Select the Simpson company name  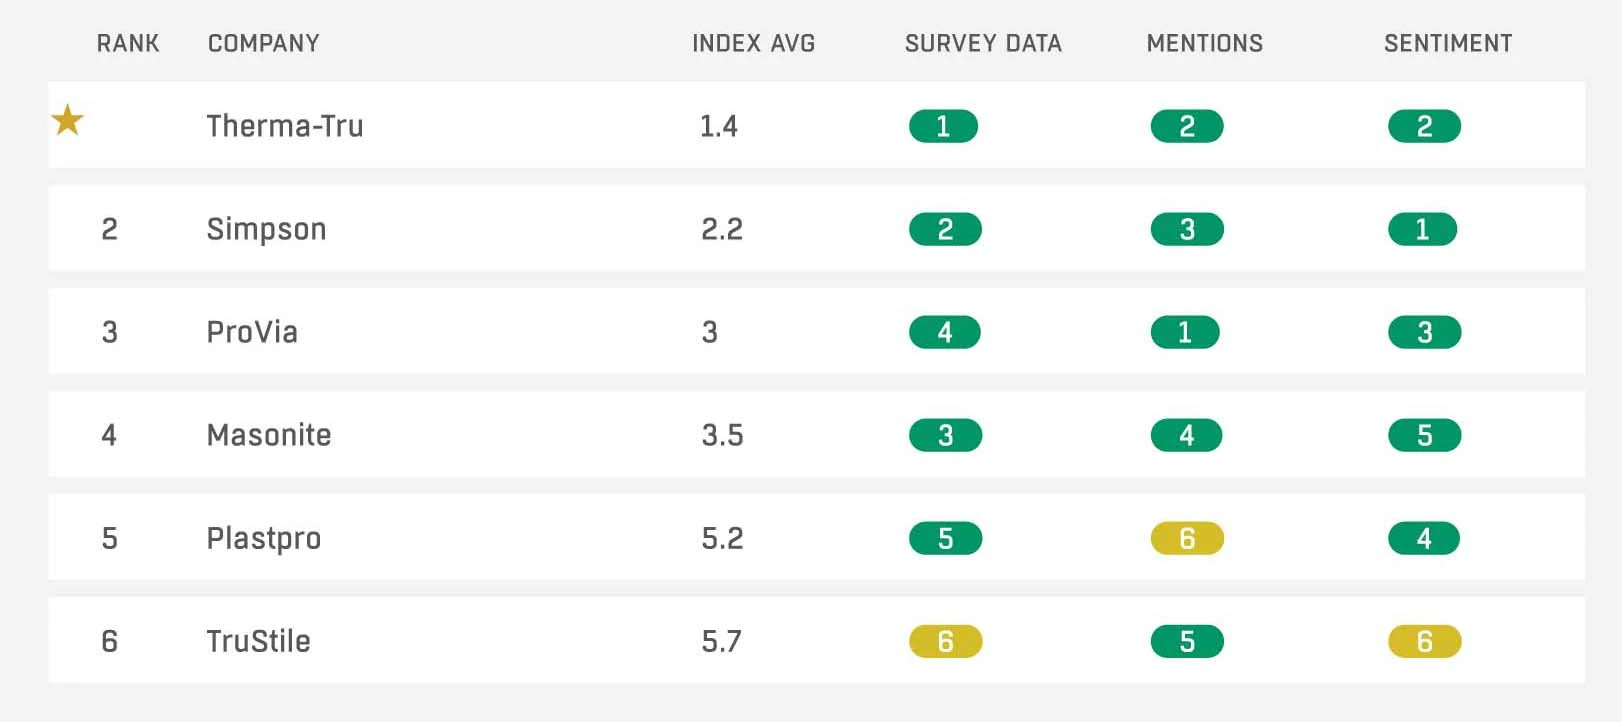[266, 230]
